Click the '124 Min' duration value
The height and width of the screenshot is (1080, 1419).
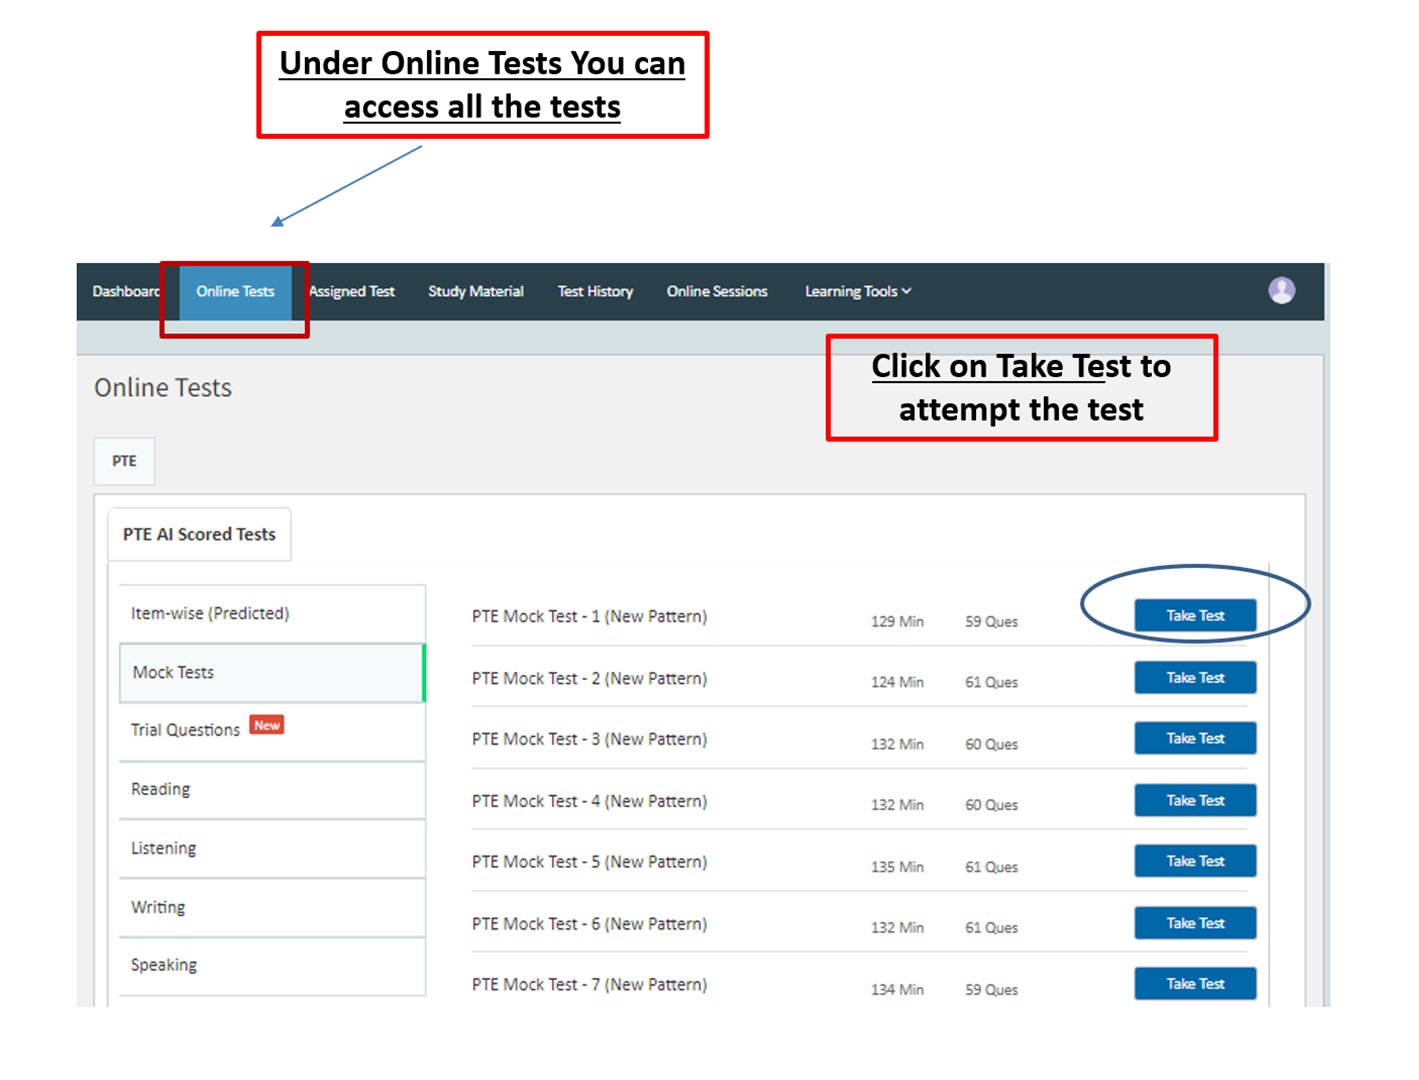coord(897,682)
